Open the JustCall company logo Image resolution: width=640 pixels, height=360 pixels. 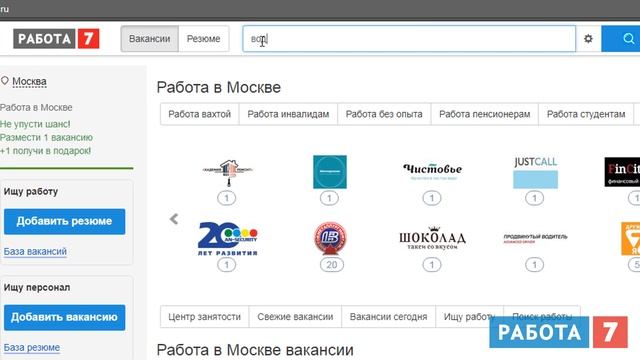[535, 172]
